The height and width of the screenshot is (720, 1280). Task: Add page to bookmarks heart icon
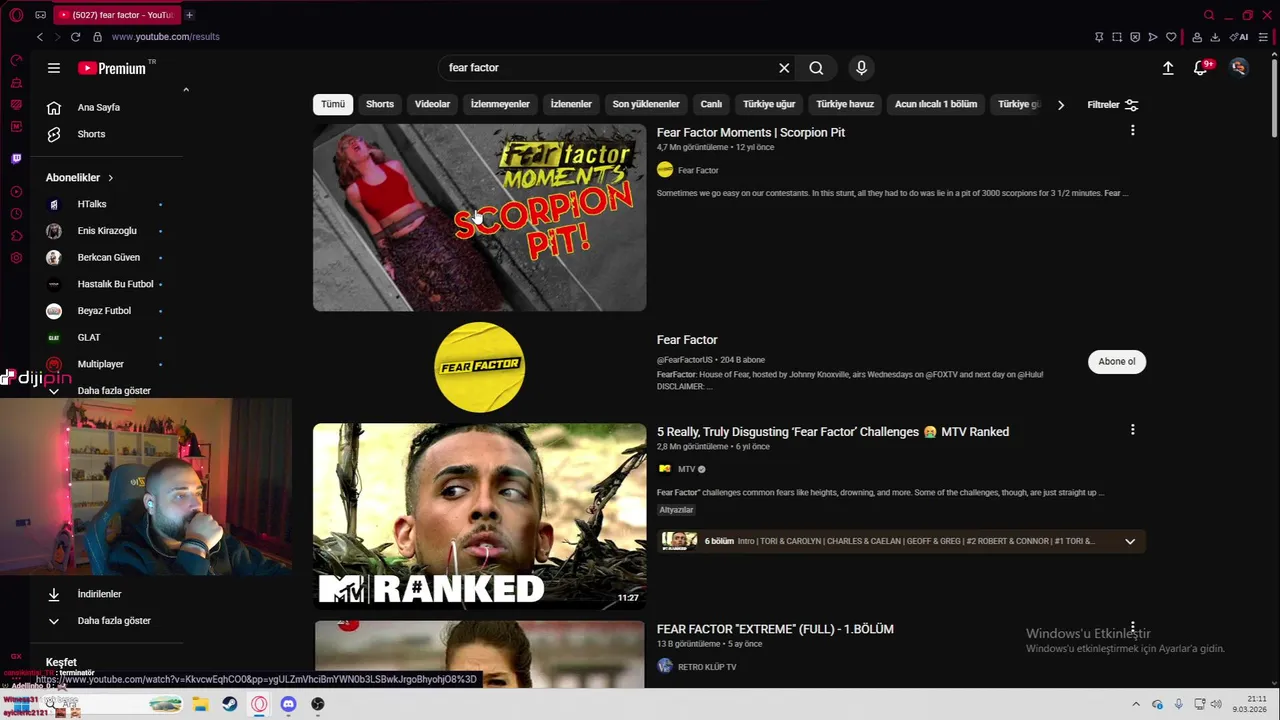point(1171,37)
